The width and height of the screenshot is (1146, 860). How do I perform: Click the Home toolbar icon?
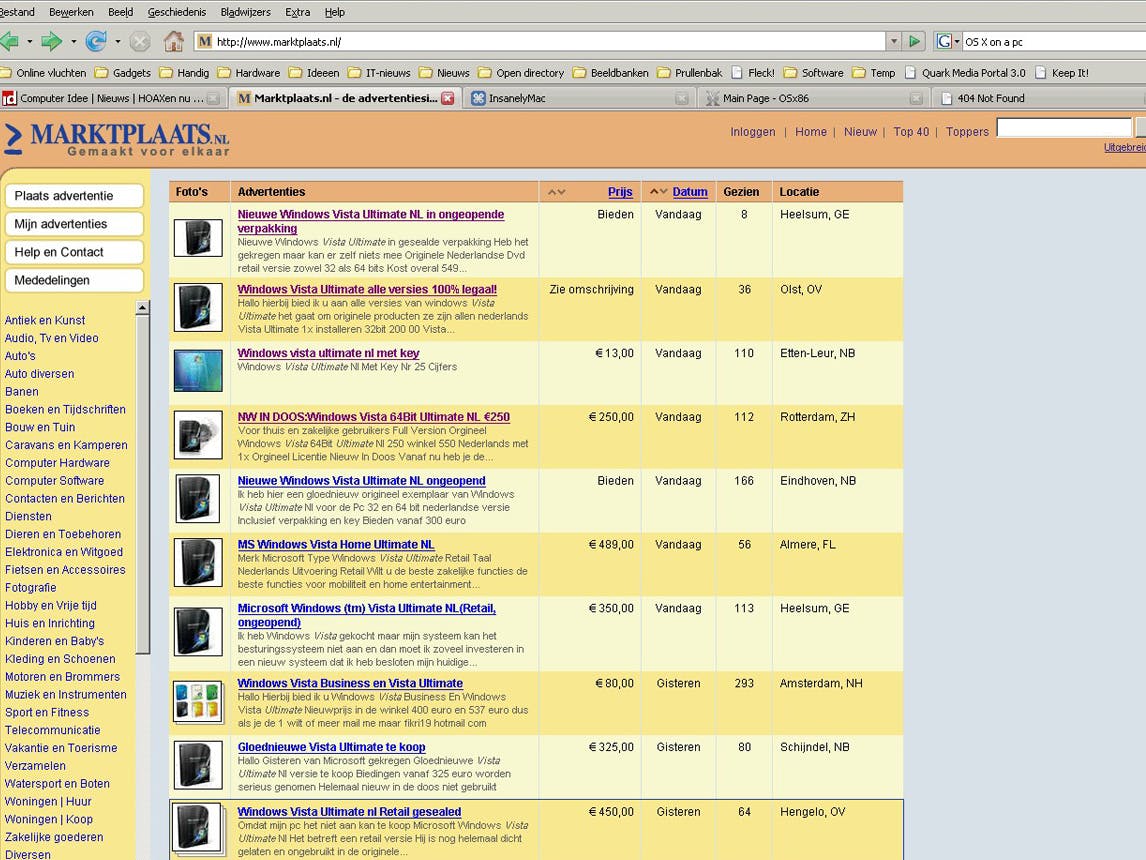click(x=175, y=41)
